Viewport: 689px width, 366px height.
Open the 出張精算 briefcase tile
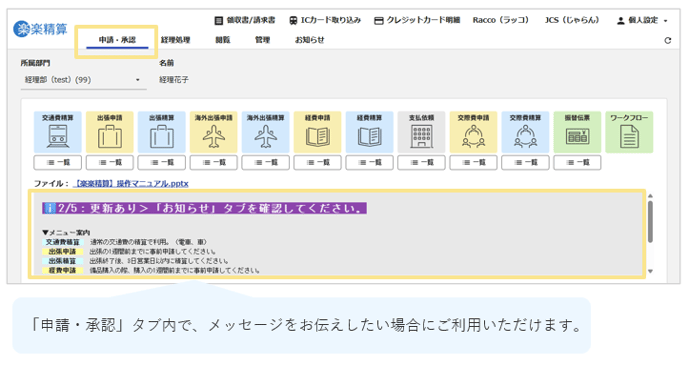click(162, 132)
